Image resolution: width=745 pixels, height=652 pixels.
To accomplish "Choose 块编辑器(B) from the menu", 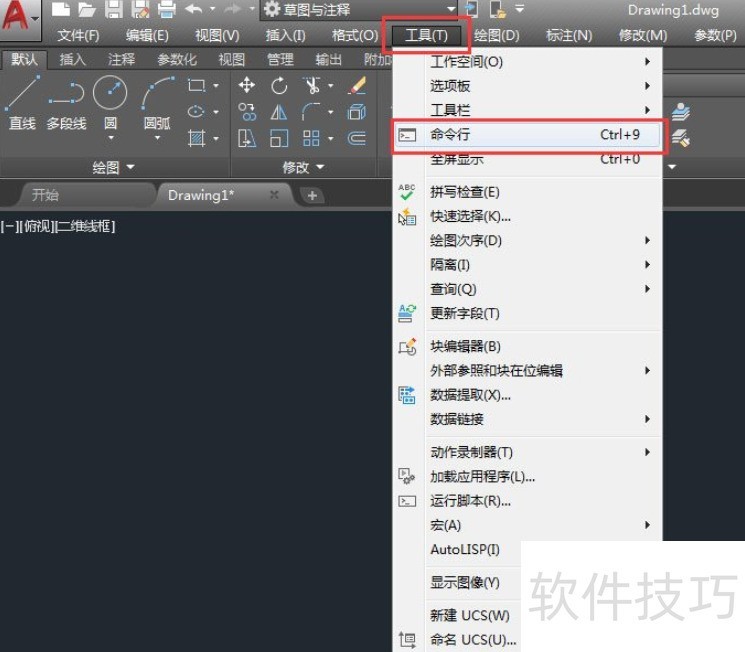I will (528, 346).
